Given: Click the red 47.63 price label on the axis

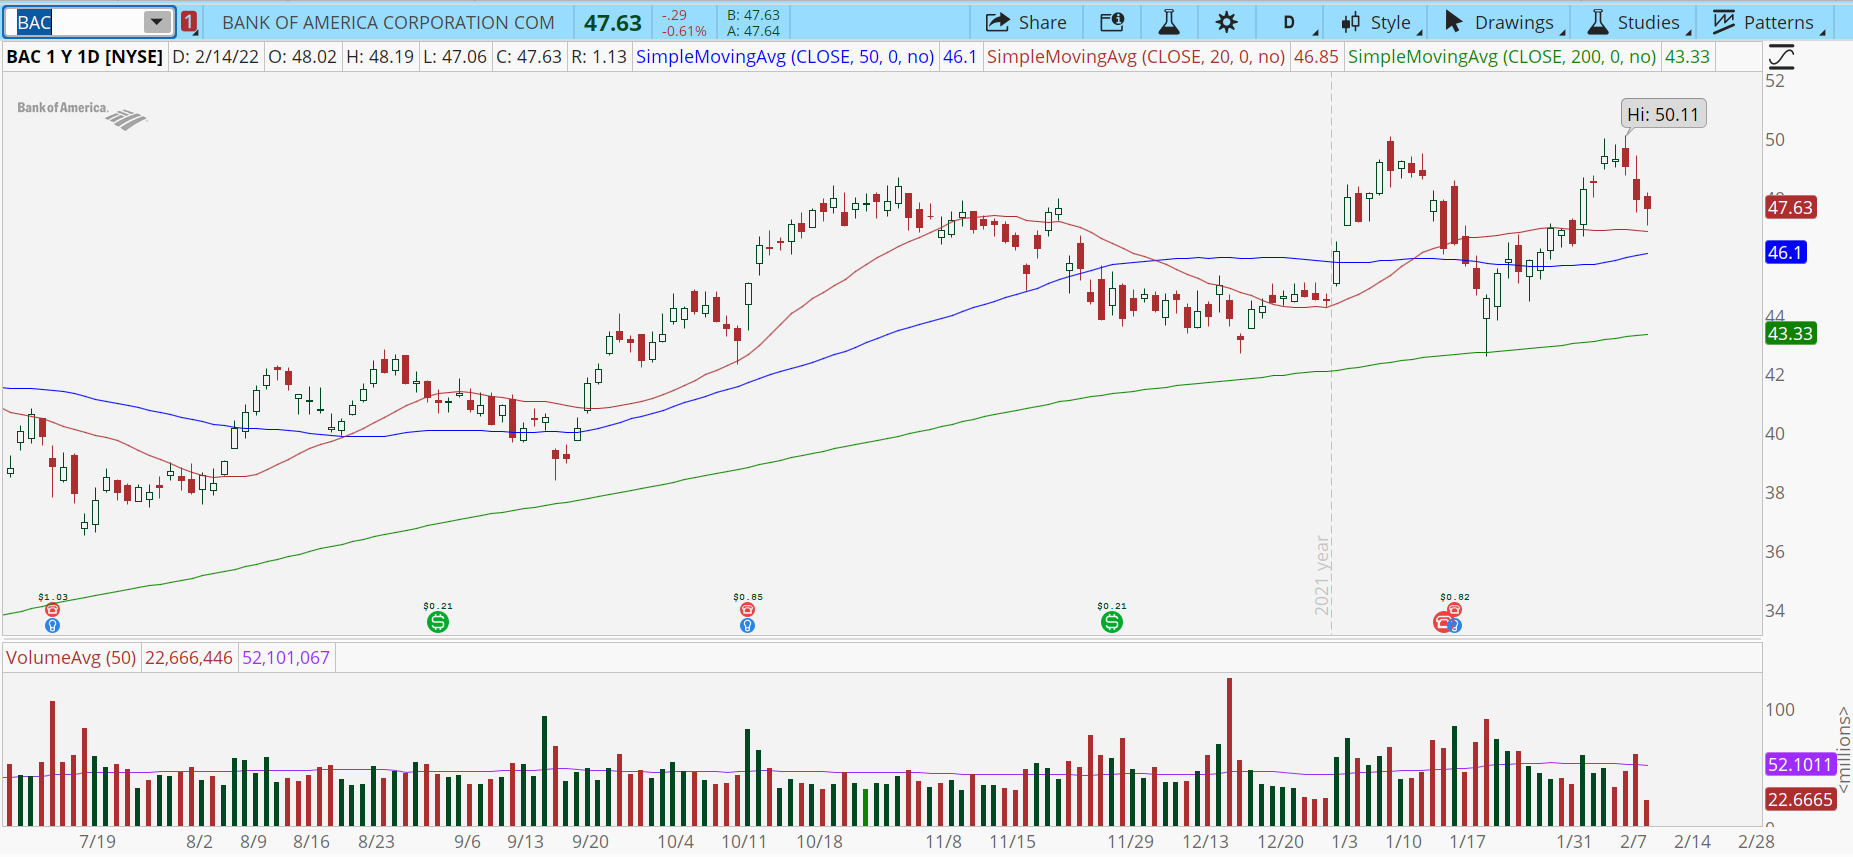Looking at the screenshot, I should [1790, 208].
